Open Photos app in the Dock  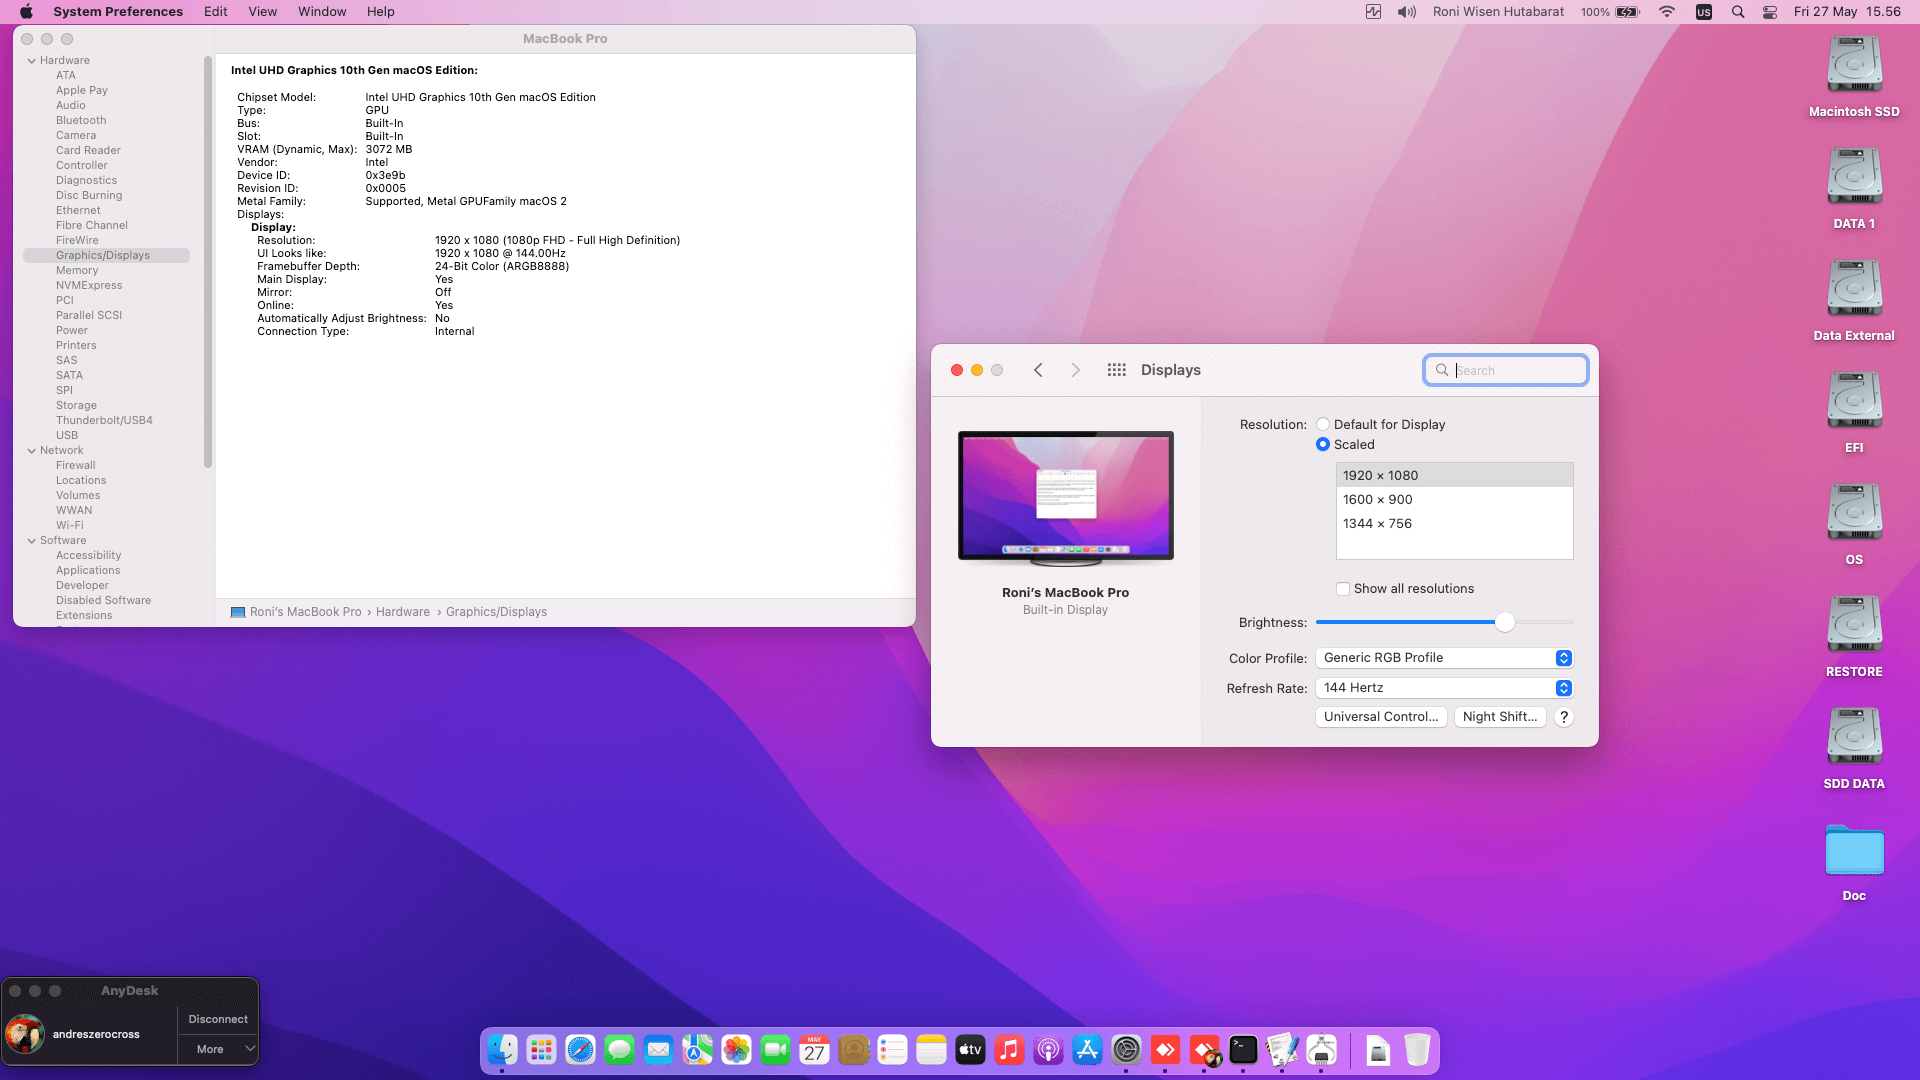pos(736,1049)
